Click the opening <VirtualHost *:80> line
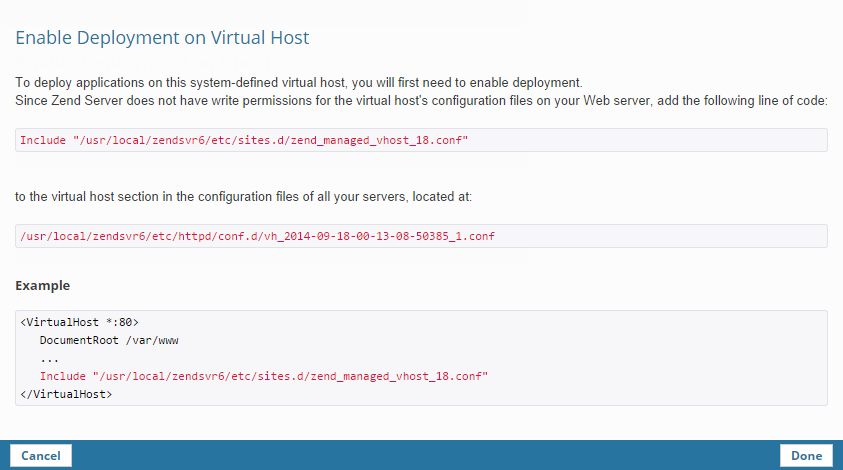843x470 pixels. click(79, 322)
